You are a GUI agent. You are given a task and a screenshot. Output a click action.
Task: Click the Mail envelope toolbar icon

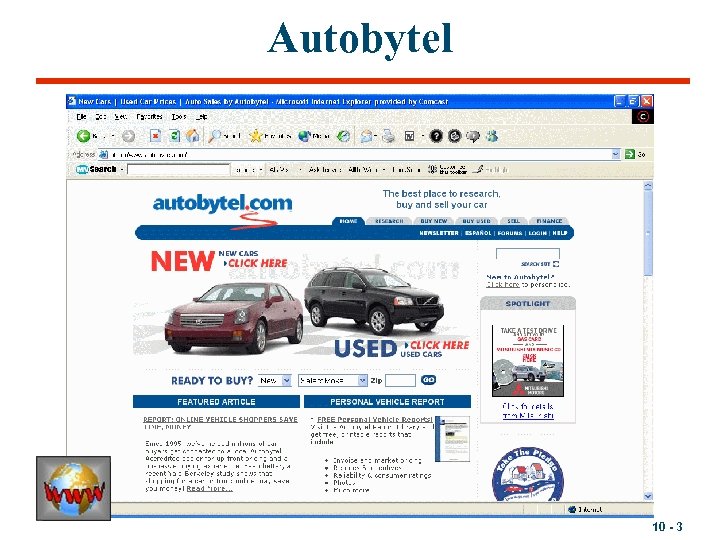(366, 136)
